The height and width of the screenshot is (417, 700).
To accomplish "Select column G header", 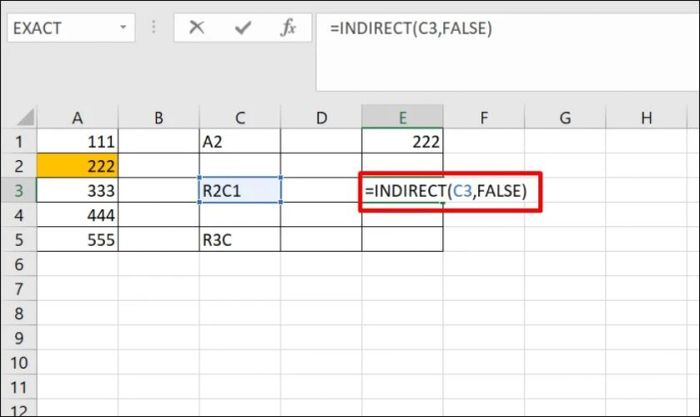I will (x=565, y=118).
